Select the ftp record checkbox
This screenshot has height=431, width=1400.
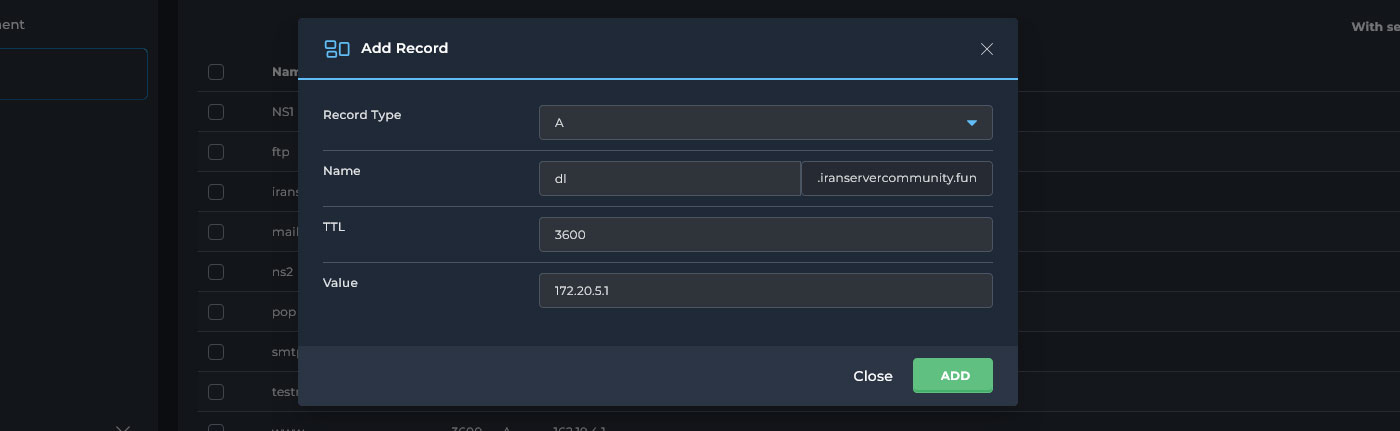click(216, 152)
